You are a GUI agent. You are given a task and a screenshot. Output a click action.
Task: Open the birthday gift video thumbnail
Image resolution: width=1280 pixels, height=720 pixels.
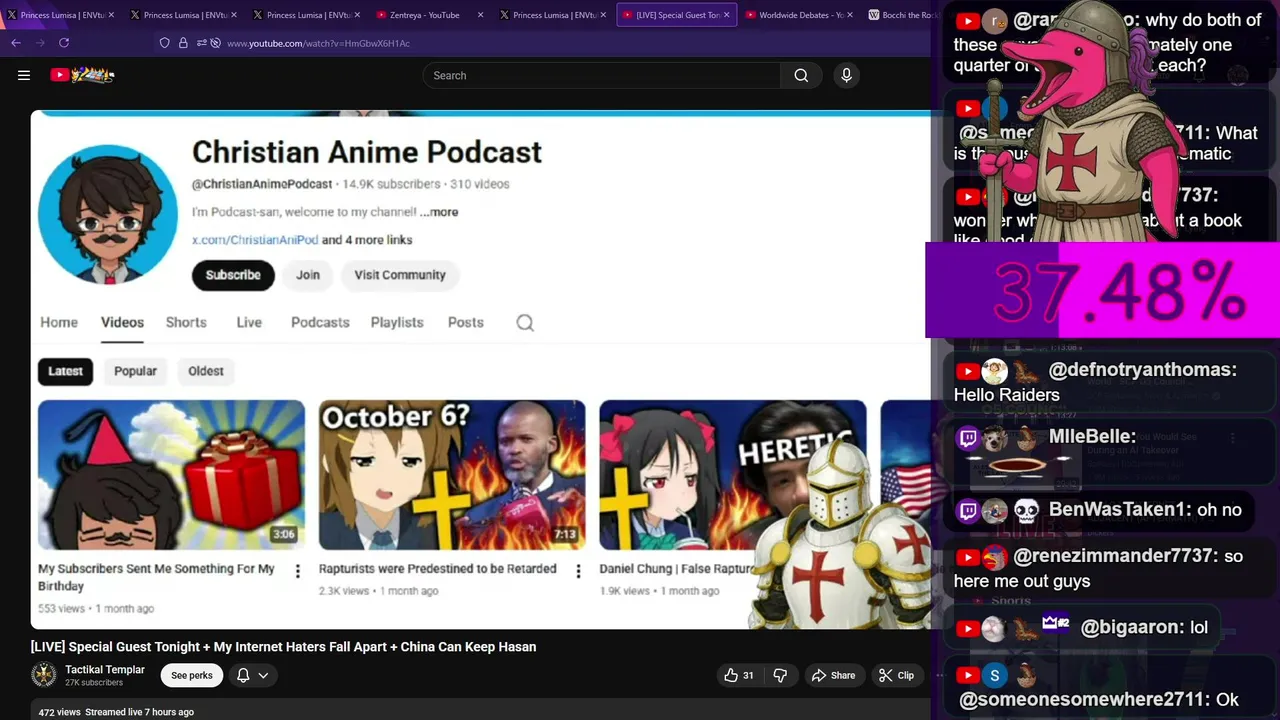[x=171, y=475]
